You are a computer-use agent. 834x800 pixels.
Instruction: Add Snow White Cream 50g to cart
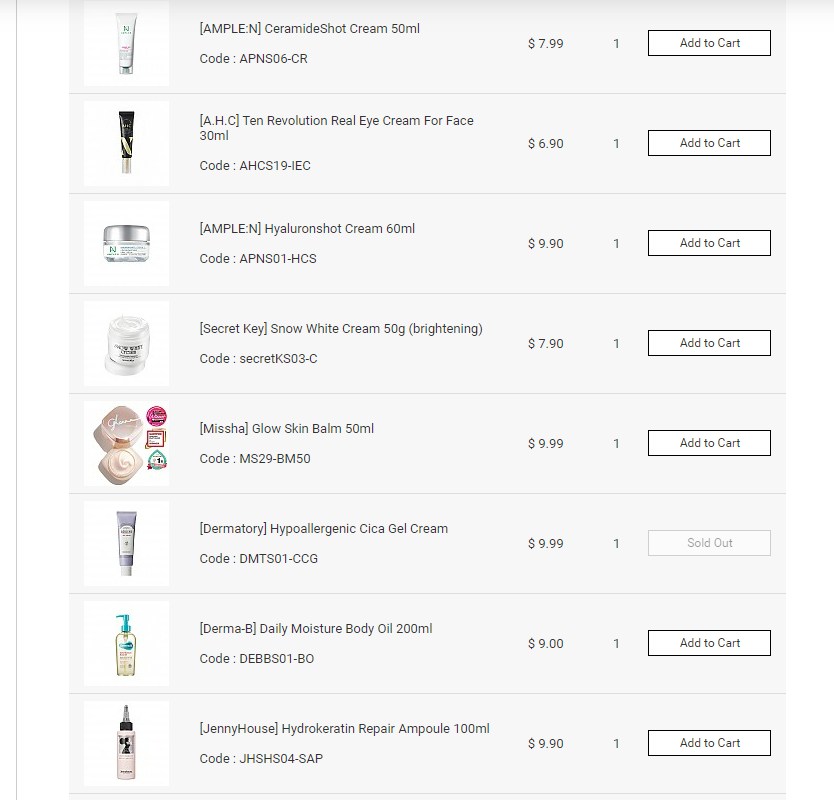[709, 343]
